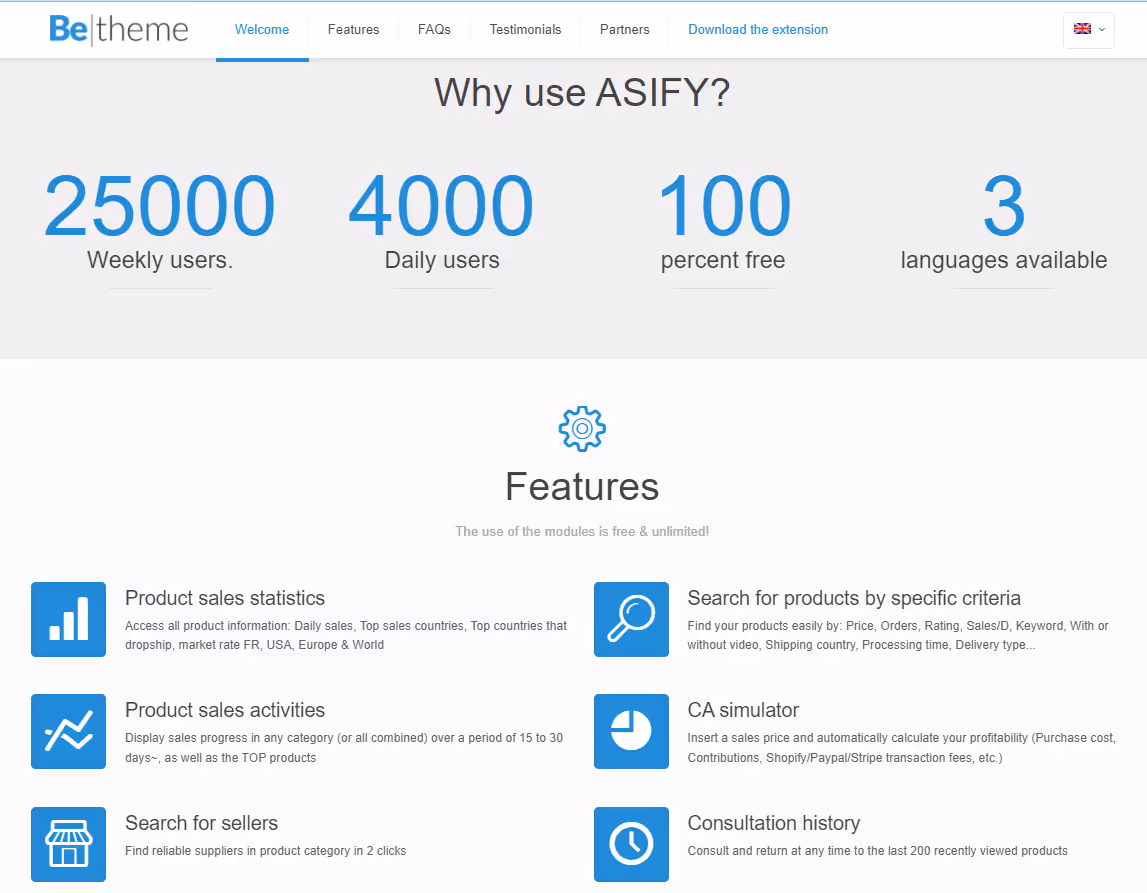Select the Welcome navigation item

click(262, 30)
